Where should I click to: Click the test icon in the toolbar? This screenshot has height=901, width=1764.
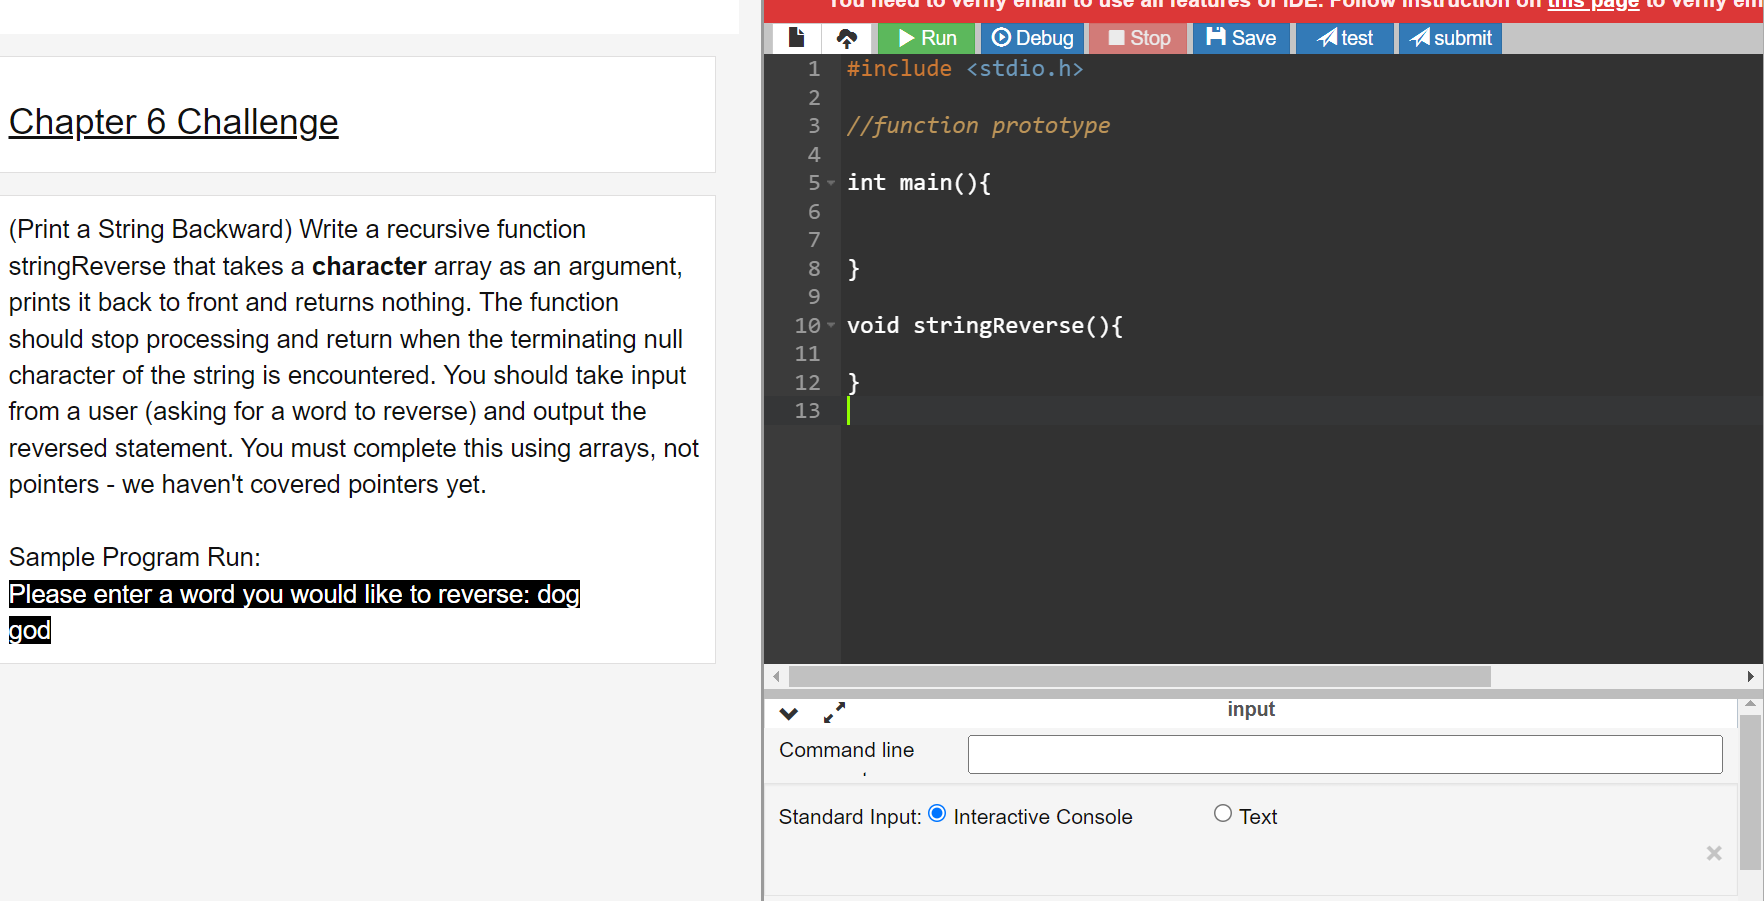1344,37
